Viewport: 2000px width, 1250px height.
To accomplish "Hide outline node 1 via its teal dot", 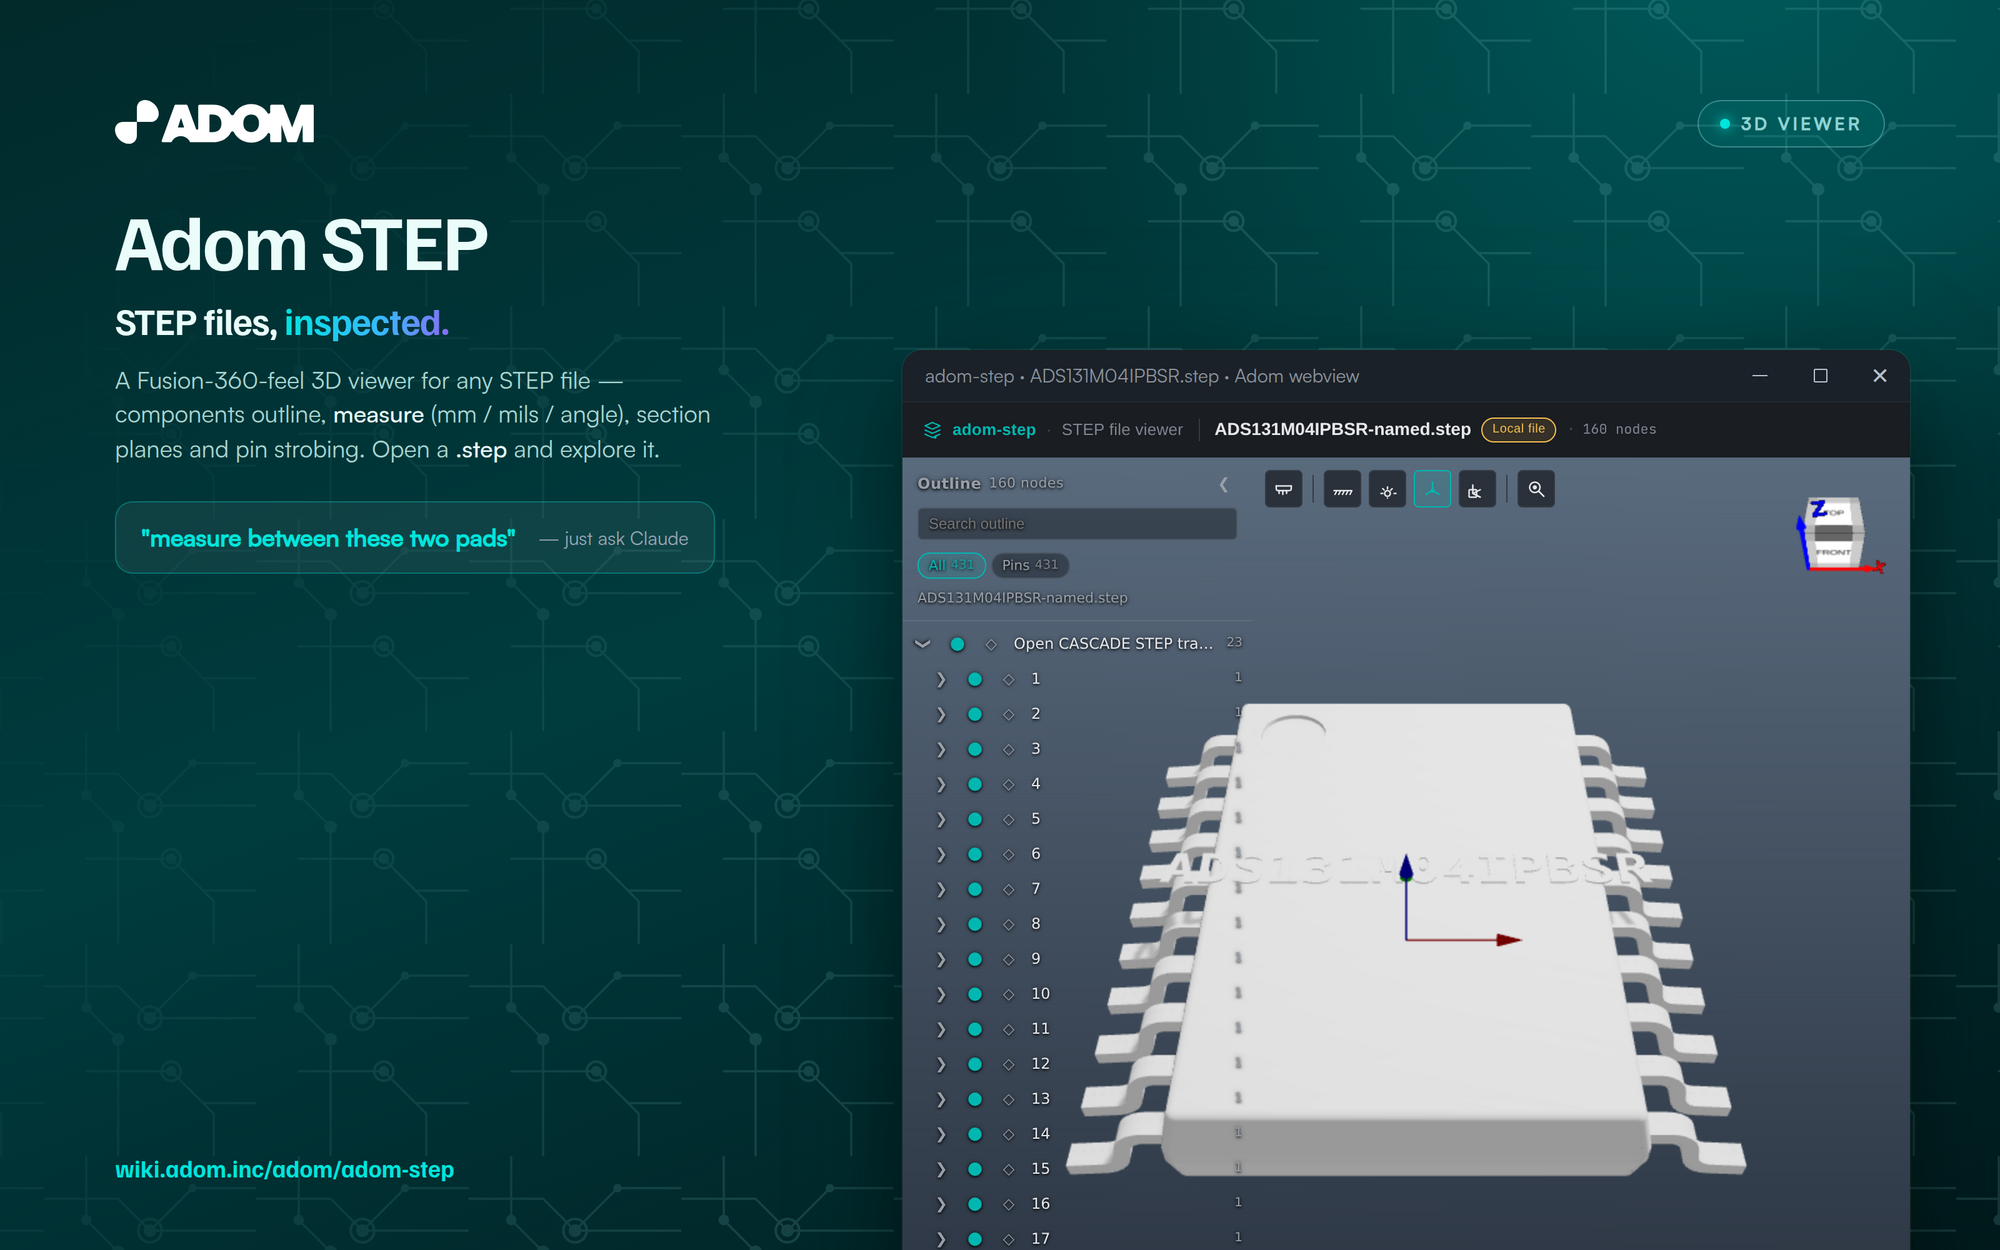I will [x=975, y=679].
